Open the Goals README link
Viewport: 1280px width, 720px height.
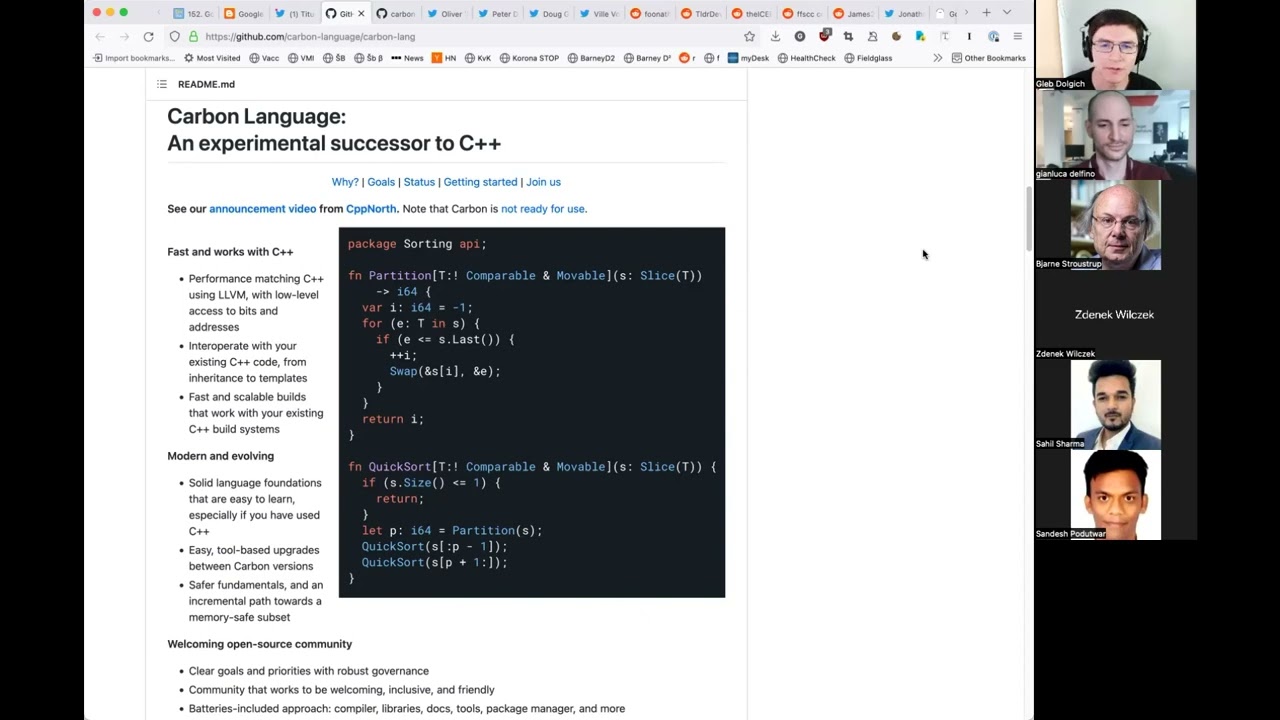[x=381, y=182]
